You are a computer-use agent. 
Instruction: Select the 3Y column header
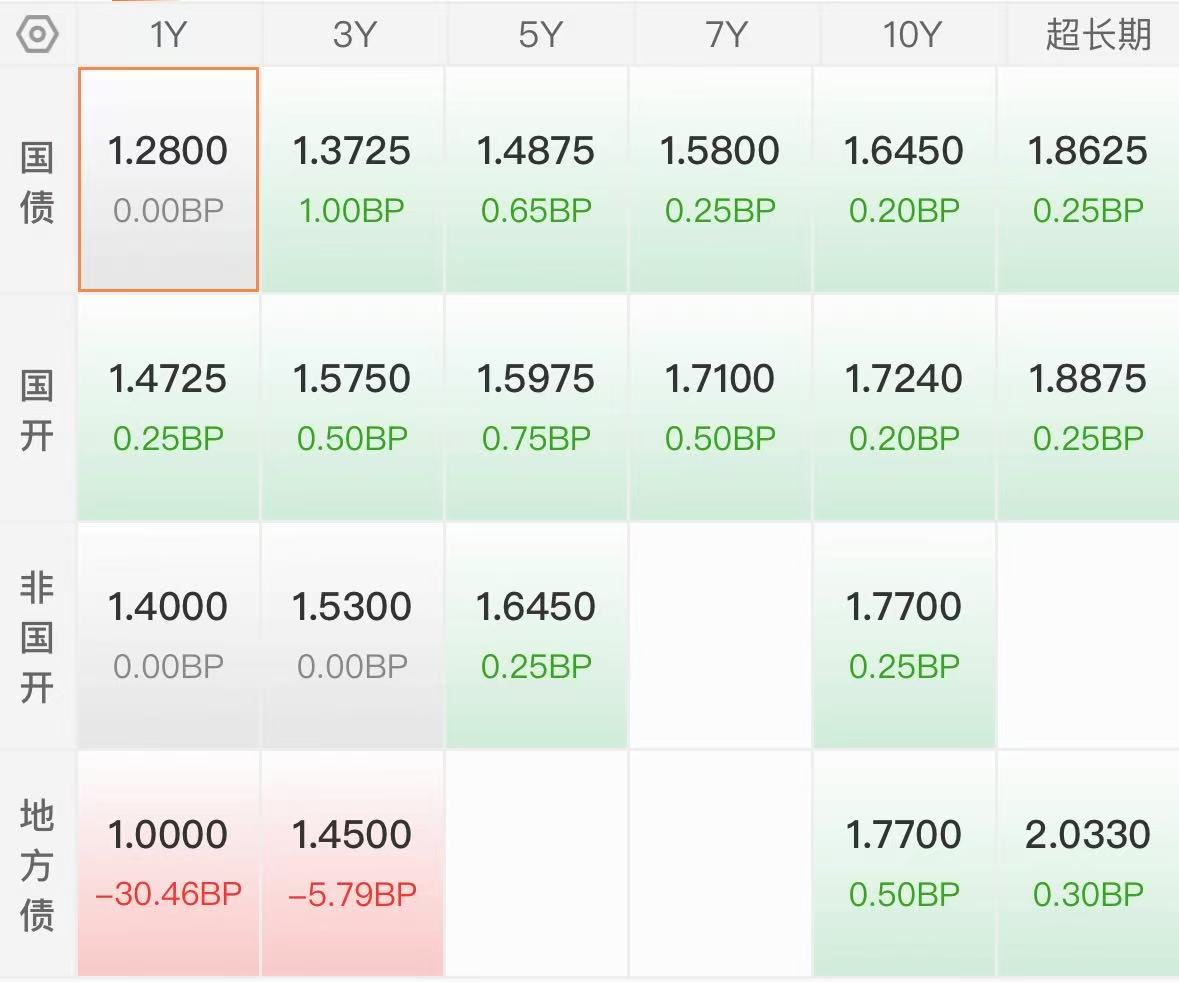coord(353,35)
